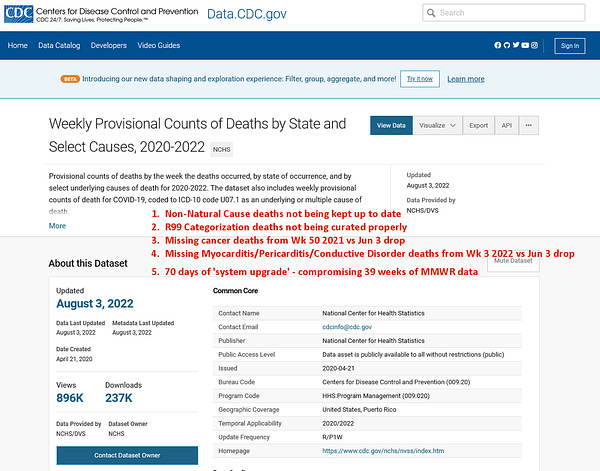This screenshot has height=471, width=600.
Task: Click the Mute Dataset button
Action: 513,261
